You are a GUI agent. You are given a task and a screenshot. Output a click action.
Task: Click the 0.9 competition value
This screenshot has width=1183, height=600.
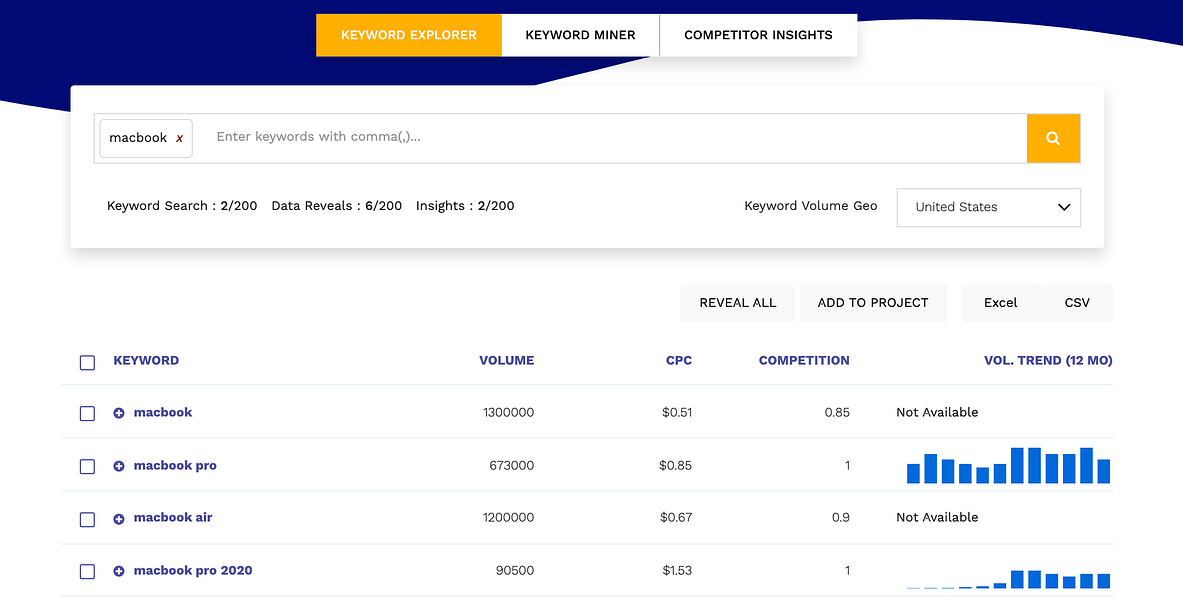pos(840,517)
